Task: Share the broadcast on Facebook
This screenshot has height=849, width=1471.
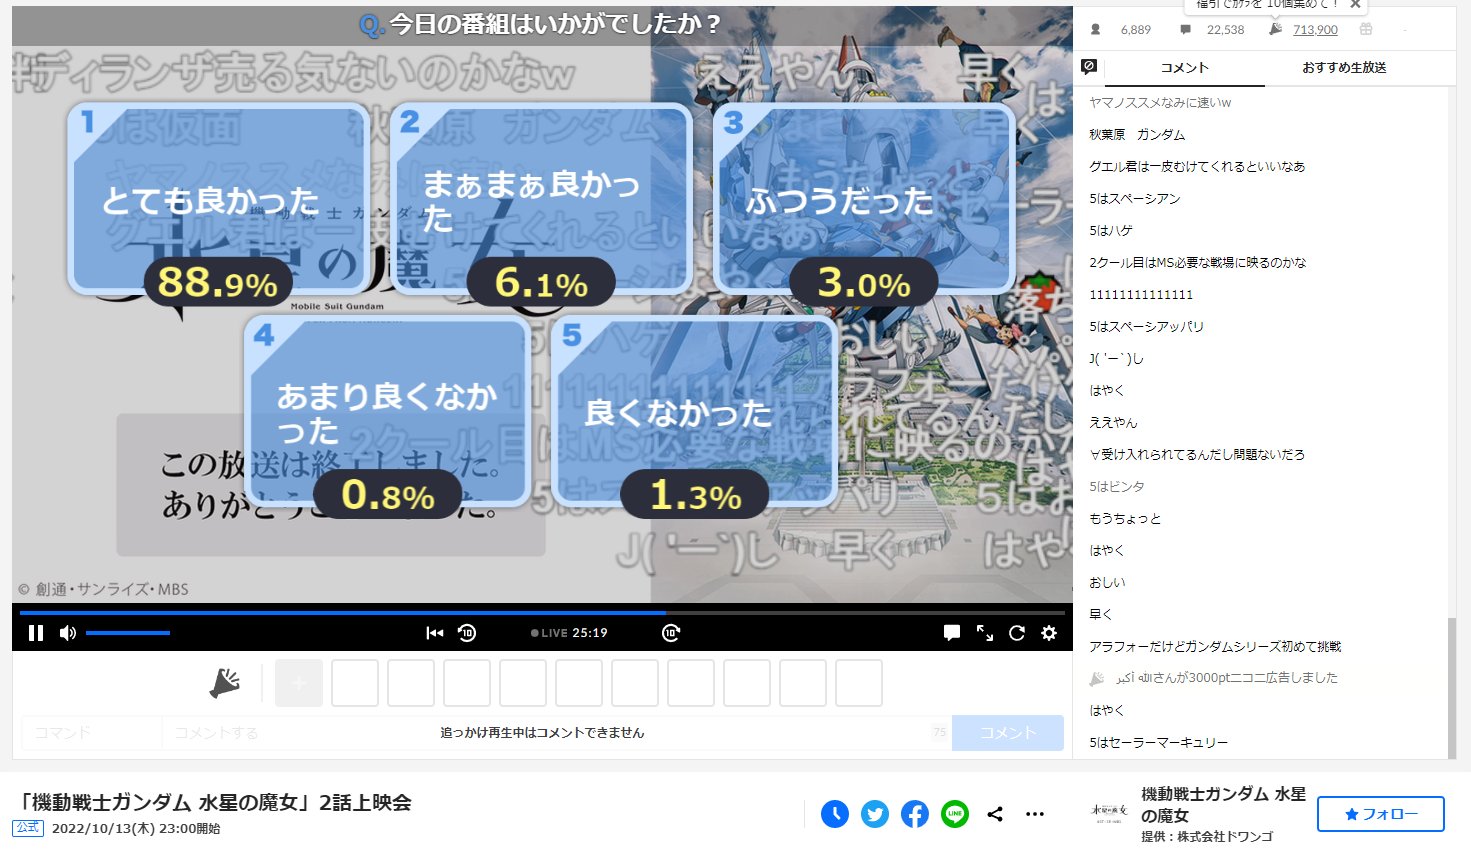Action: point(915,814)
